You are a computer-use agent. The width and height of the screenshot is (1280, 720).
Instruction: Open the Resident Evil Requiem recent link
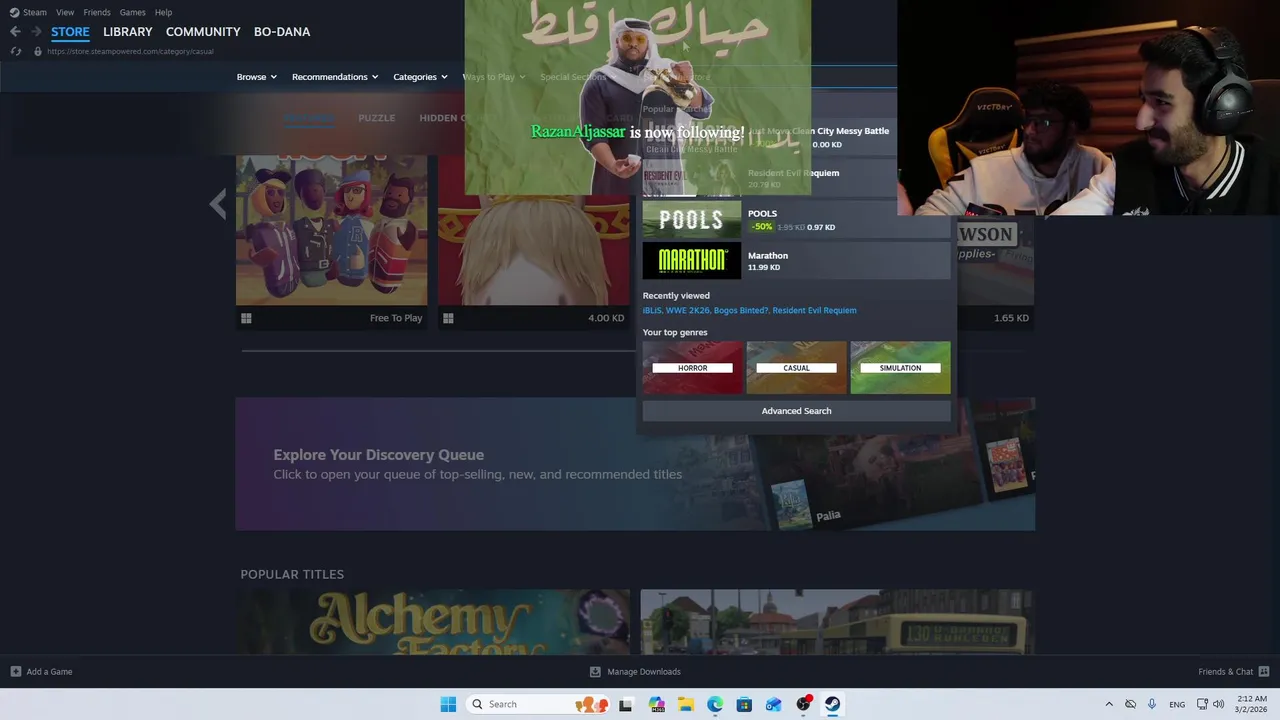click(x=814, y=310)
